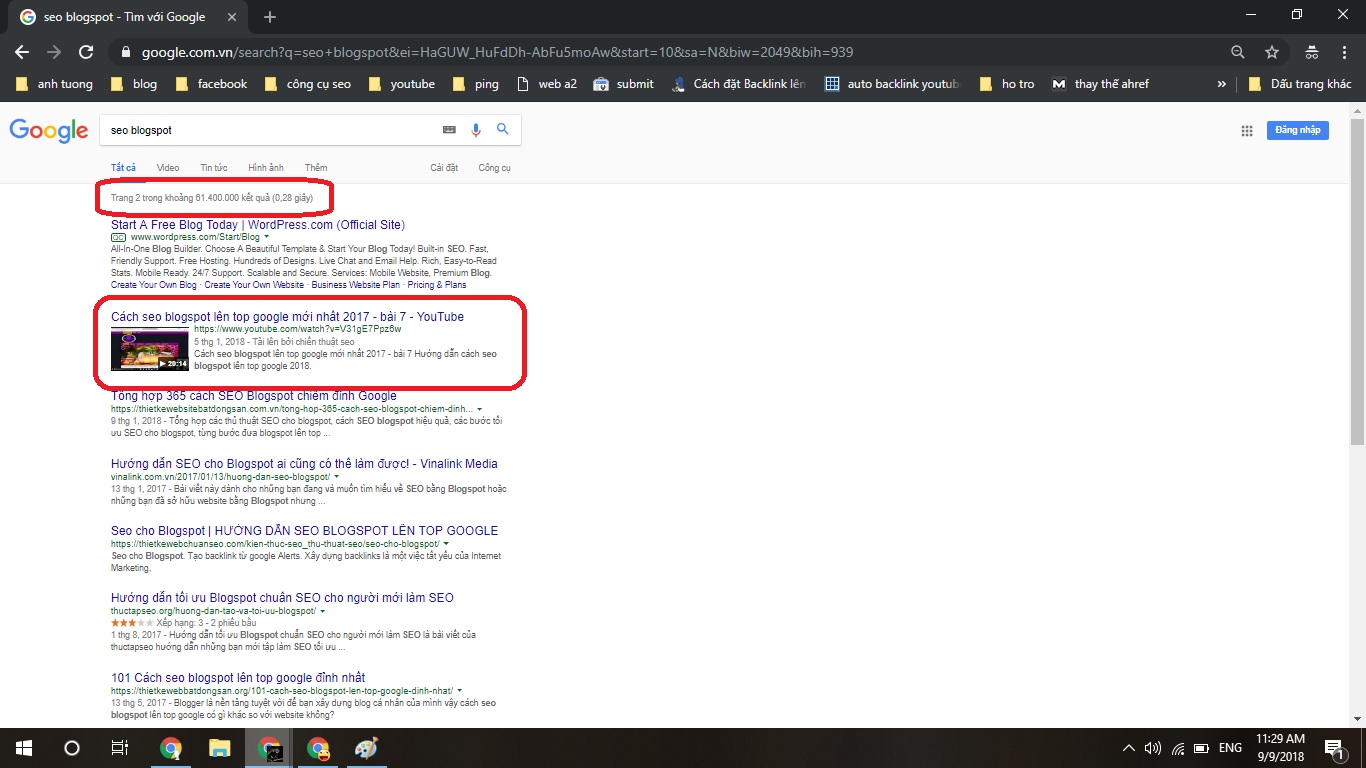This screenshot has width=1366, height=768.
Task: Expand thietkewebchuanseo.com URL dropdown arrow
Action: coord(446,544)
